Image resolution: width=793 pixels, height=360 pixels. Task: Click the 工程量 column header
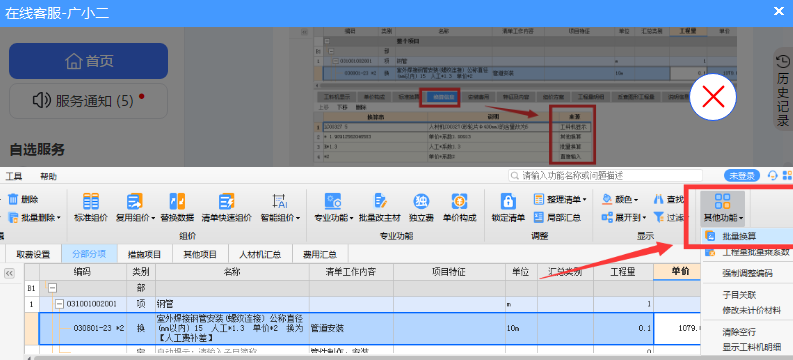[624, 272]
